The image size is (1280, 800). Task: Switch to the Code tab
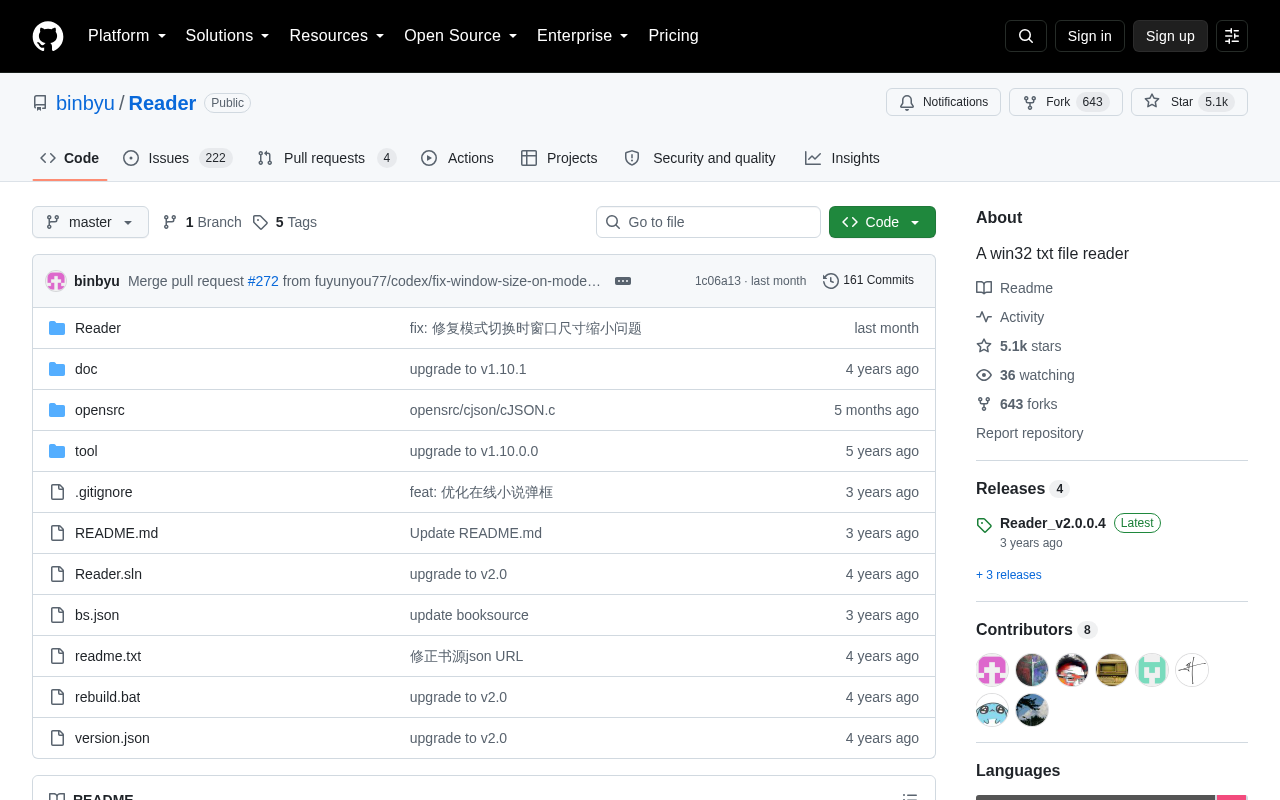[x=70, y=158]
